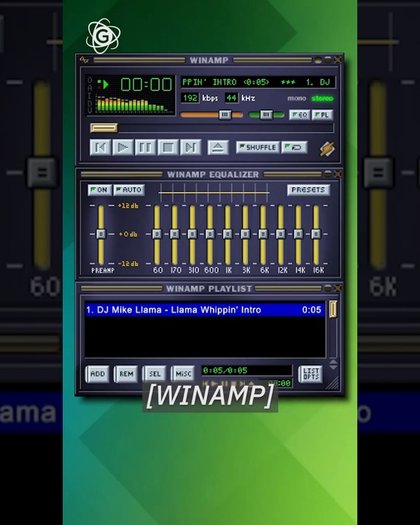Open file with the Eject button
420x525 pixels.
pos(218,147)
